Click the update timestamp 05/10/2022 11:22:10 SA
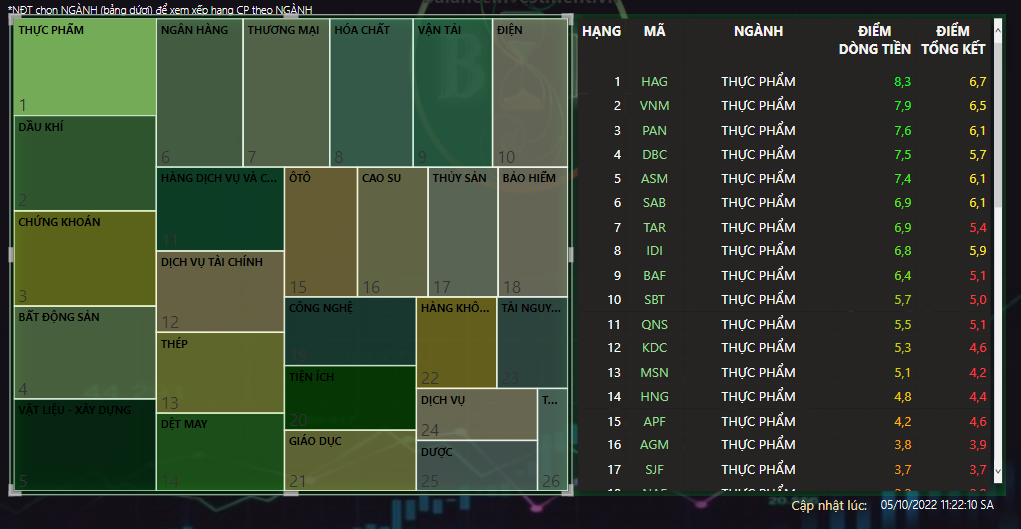This screenshot has width=1021, height=529. pyautogui.click(x=937, y=505)
